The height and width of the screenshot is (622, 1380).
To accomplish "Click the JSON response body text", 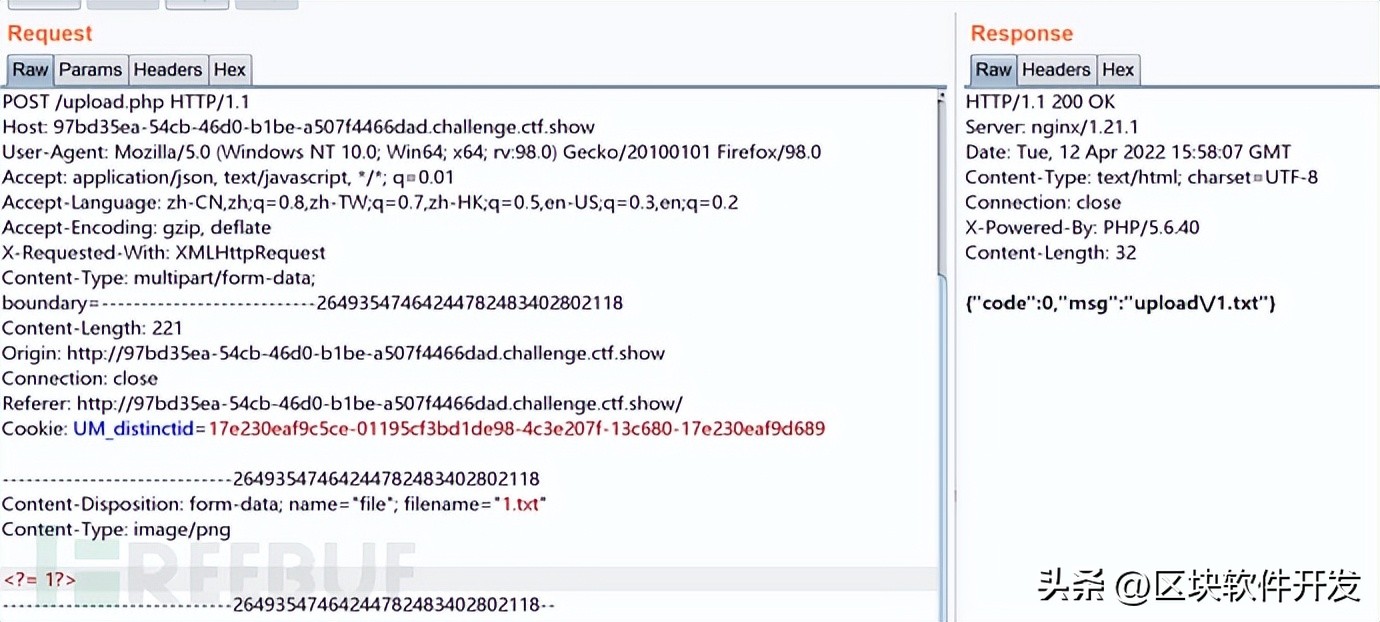I will 1120,303.
